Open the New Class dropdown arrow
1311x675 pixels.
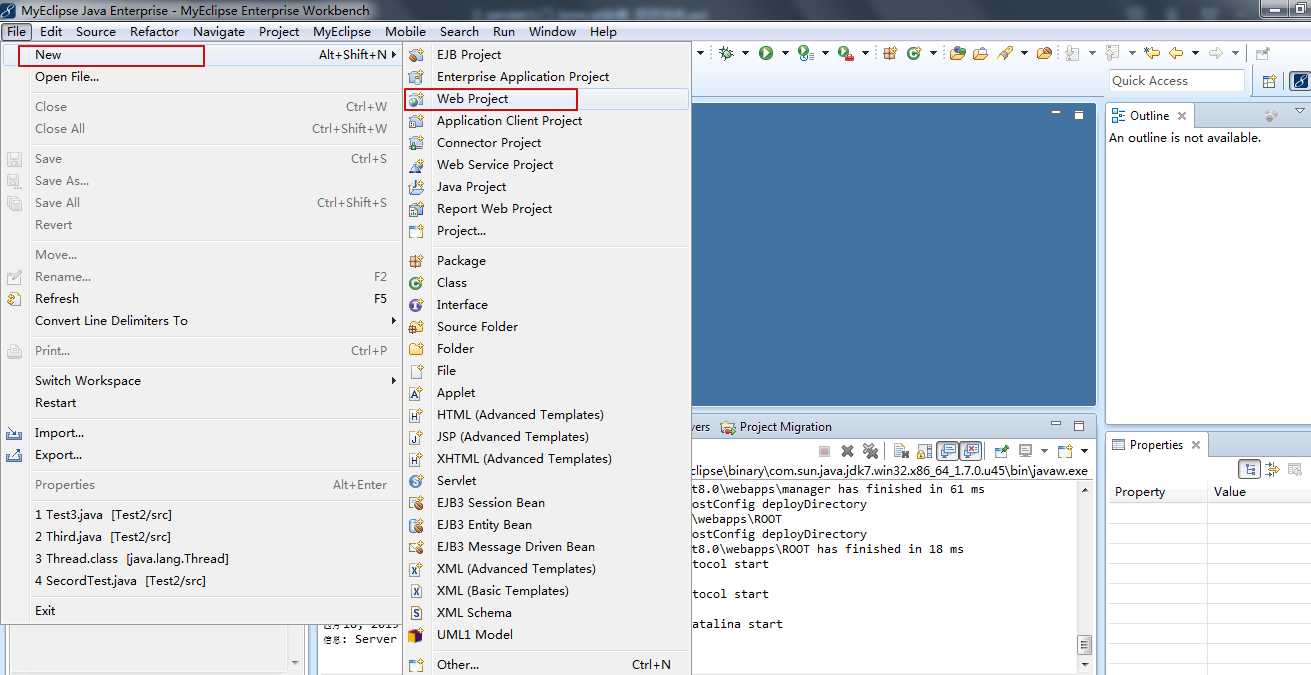coord(933,53)
